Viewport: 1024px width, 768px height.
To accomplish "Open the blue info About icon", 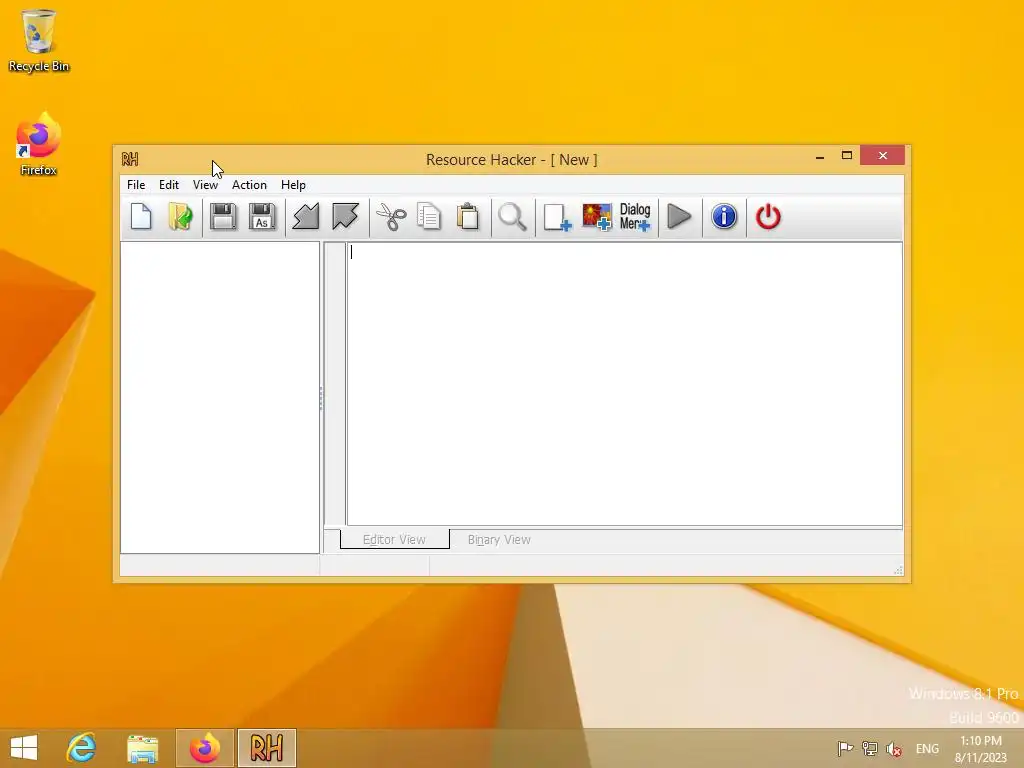I will (724, 217).
